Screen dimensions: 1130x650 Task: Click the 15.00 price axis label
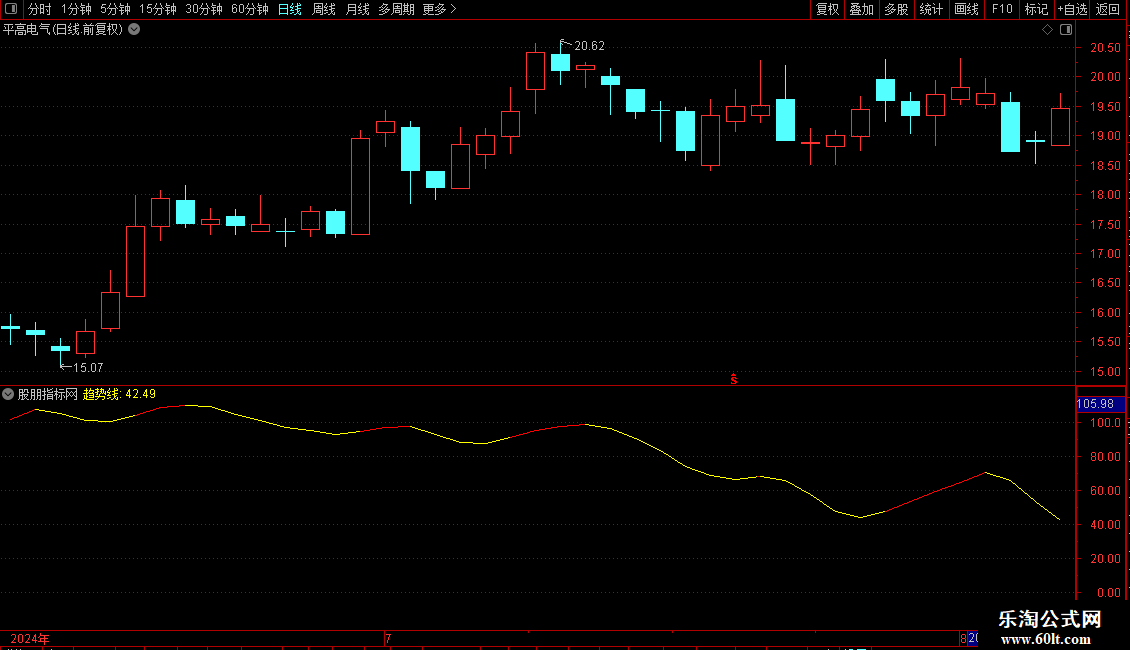point(1105,372)
